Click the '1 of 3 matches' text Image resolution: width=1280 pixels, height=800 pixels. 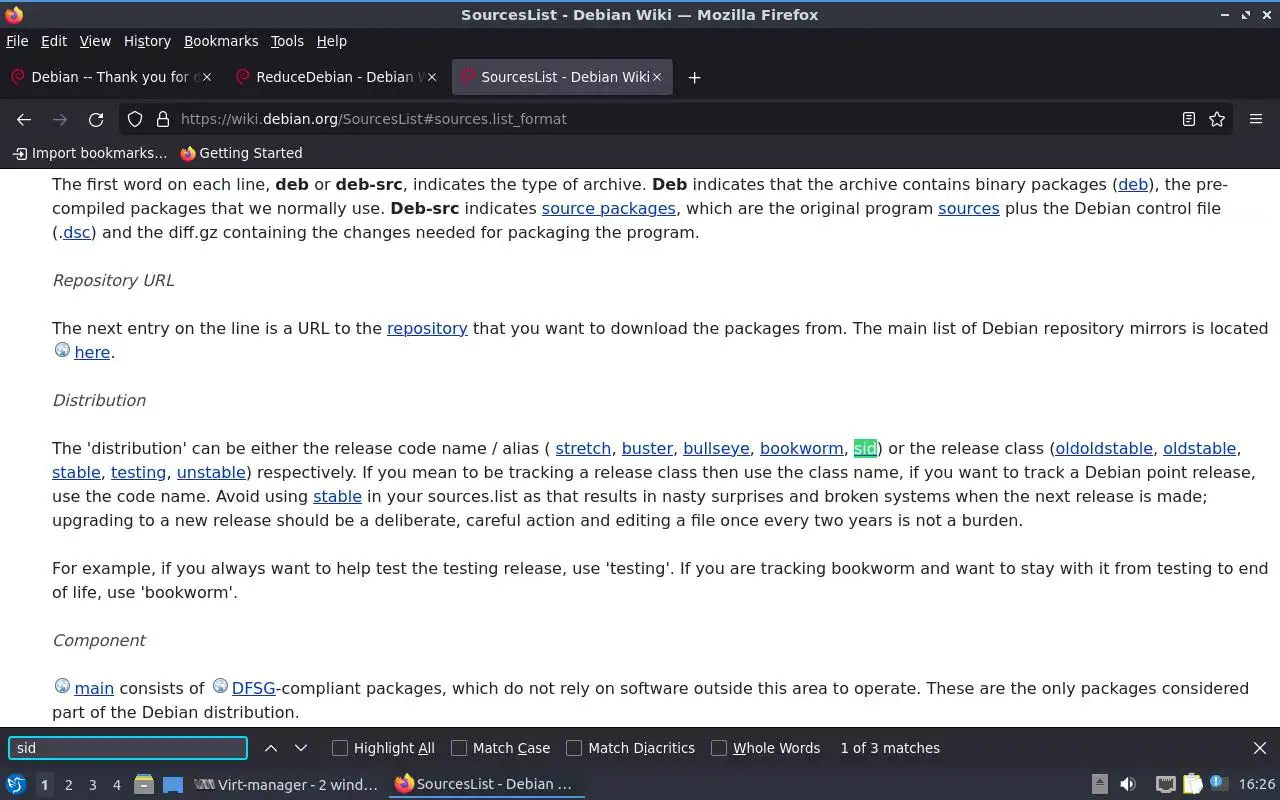click(x=890, y=748)
